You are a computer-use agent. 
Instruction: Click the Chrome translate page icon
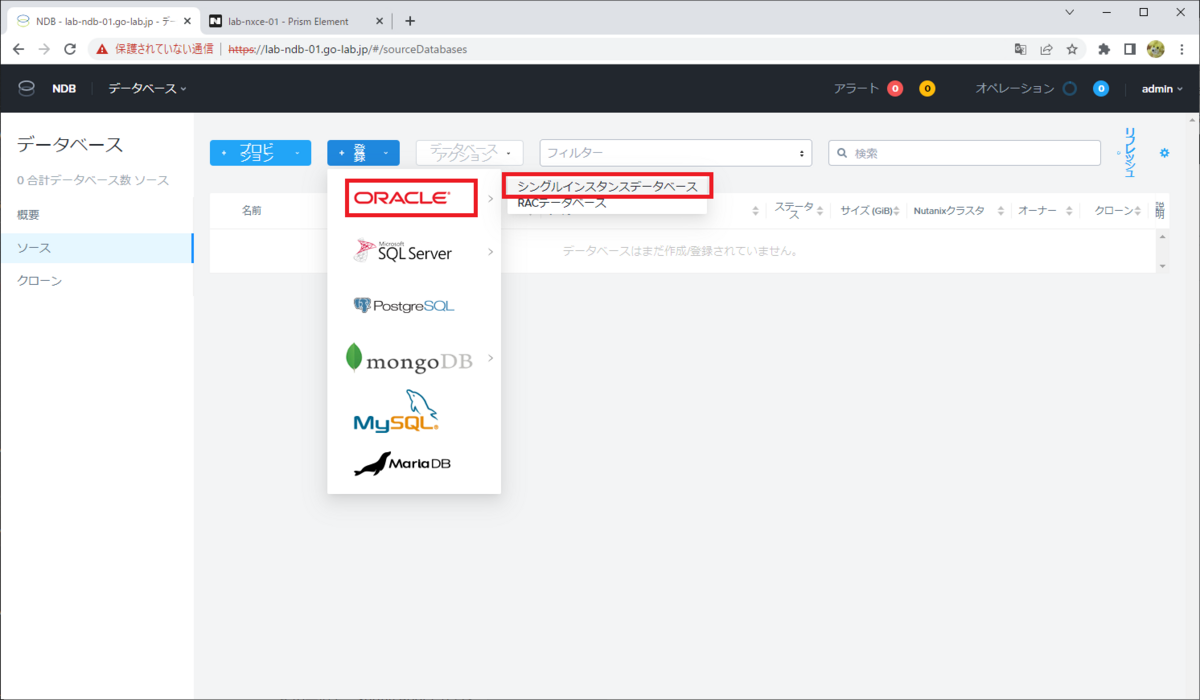[x=1020, y=49]
